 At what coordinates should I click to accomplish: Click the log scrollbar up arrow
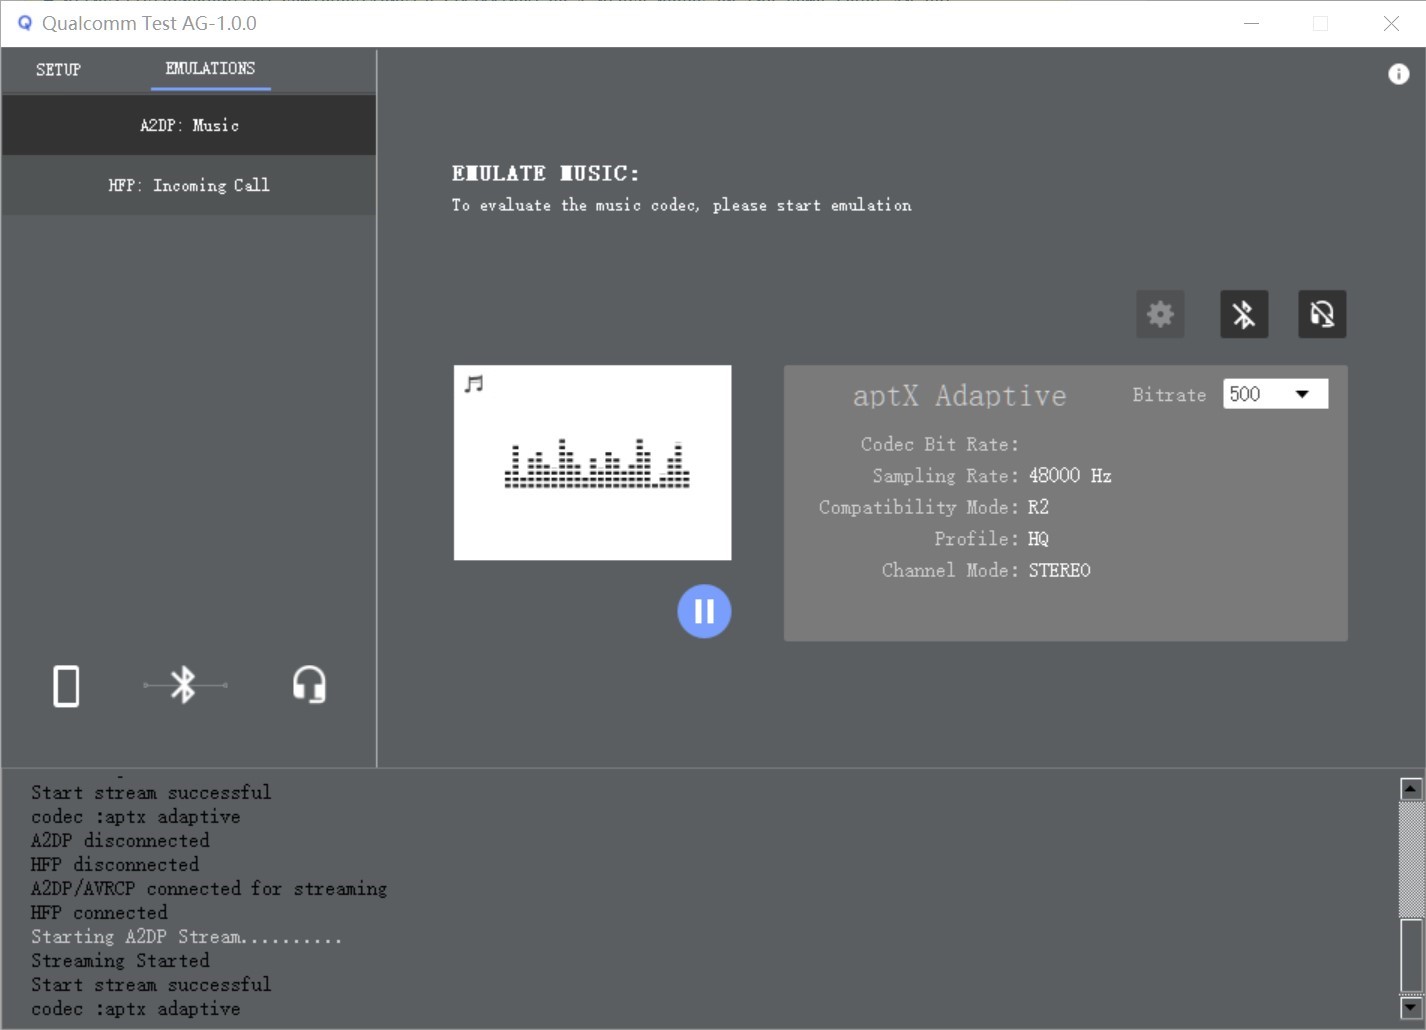pyautogui.click(x=1411, y=789)
